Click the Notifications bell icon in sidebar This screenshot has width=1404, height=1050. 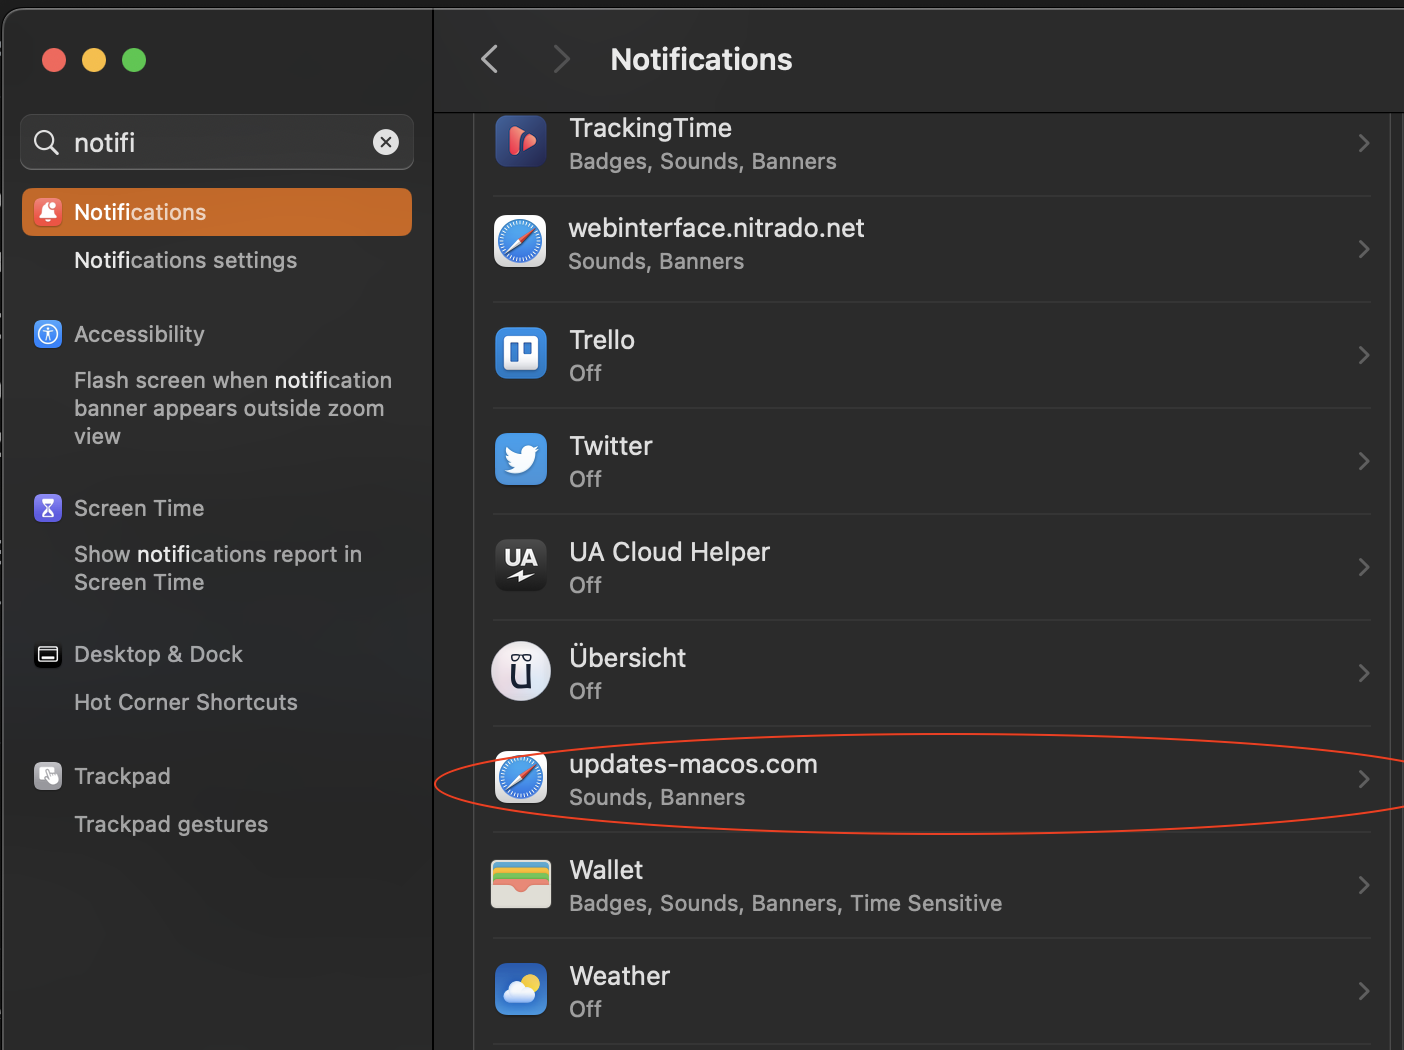coord(48,212)
